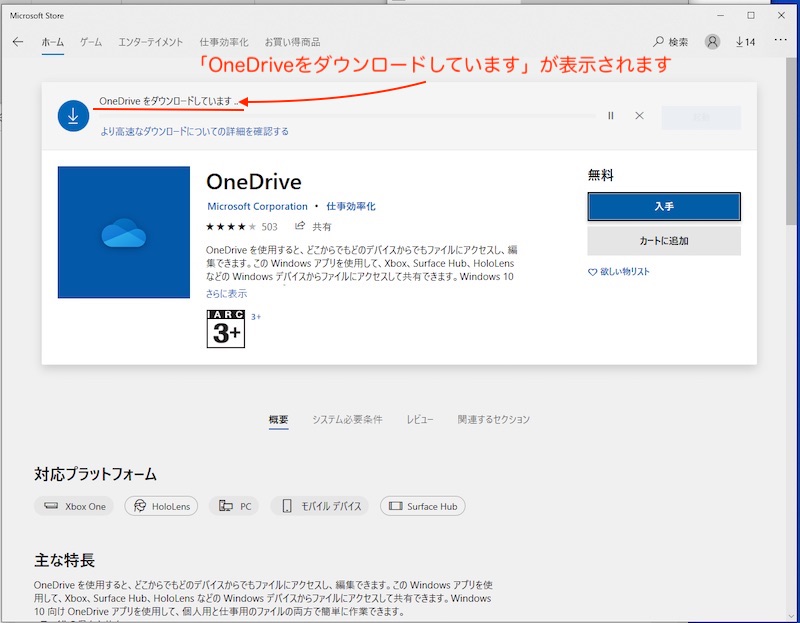The image size is (800, 623).
Task: Click the 無料 price label
Action: pyautogui.click(x=601, y=176)
